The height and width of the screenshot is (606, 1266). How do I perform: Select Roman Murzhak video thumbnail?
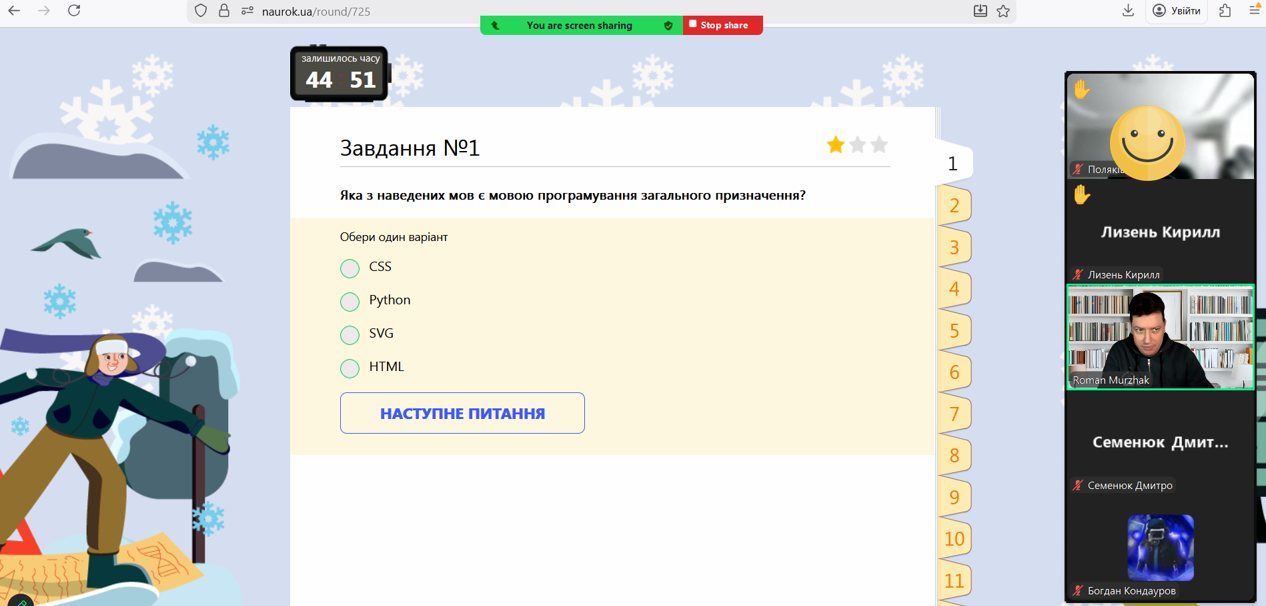[1160, 337]
